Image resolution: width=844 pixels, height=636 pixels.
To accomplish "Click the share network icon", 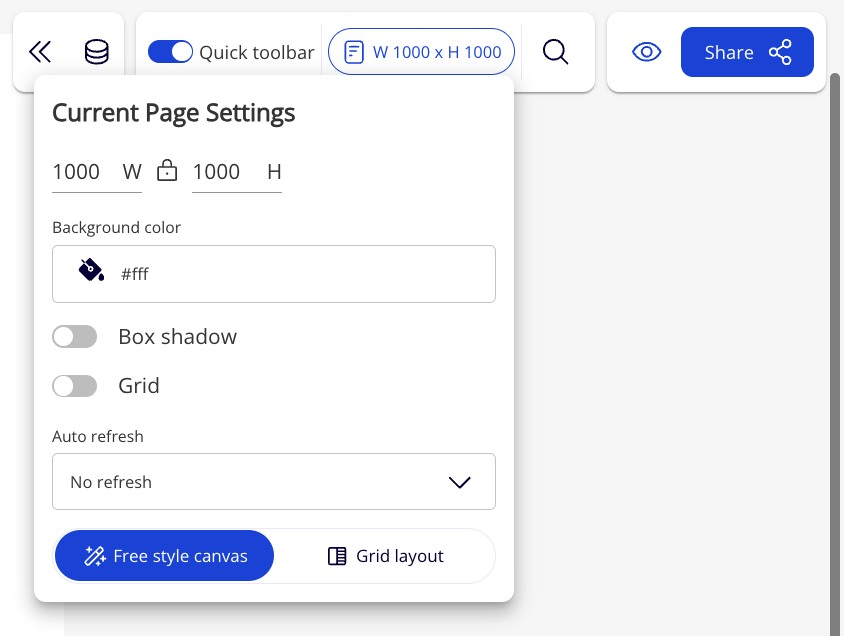I will [780, 52].
